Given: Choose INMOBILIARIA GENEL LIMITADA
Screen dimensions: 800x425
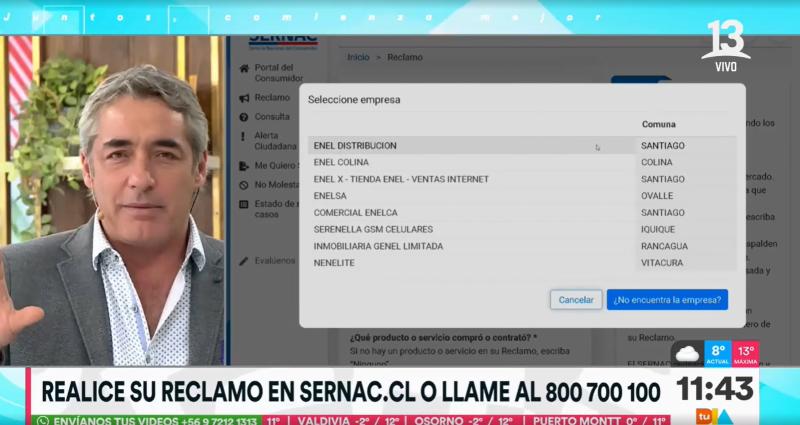Looking at the screenshot, I should pos(522,246).
